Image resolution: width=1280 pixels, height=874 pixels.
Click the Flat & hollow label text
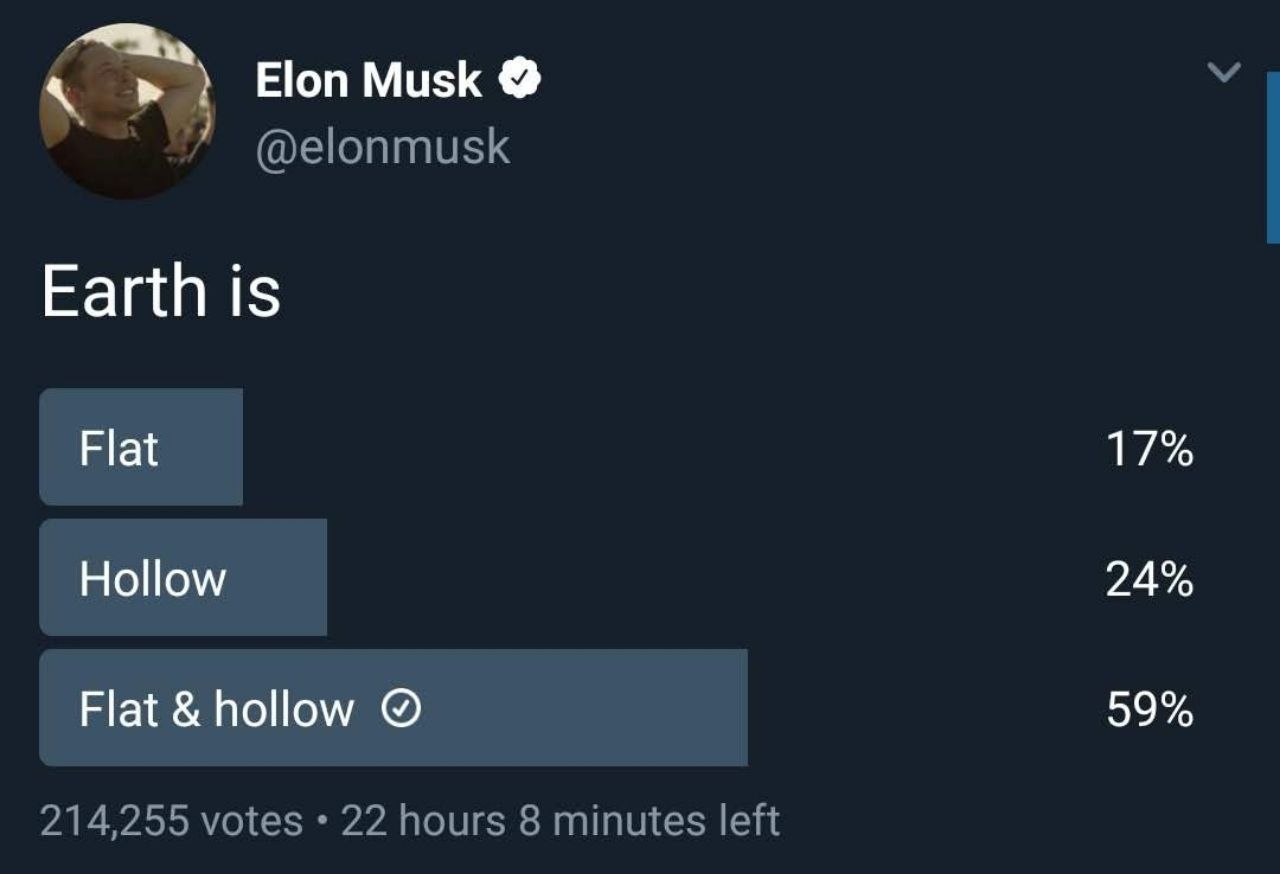point(216,710)
